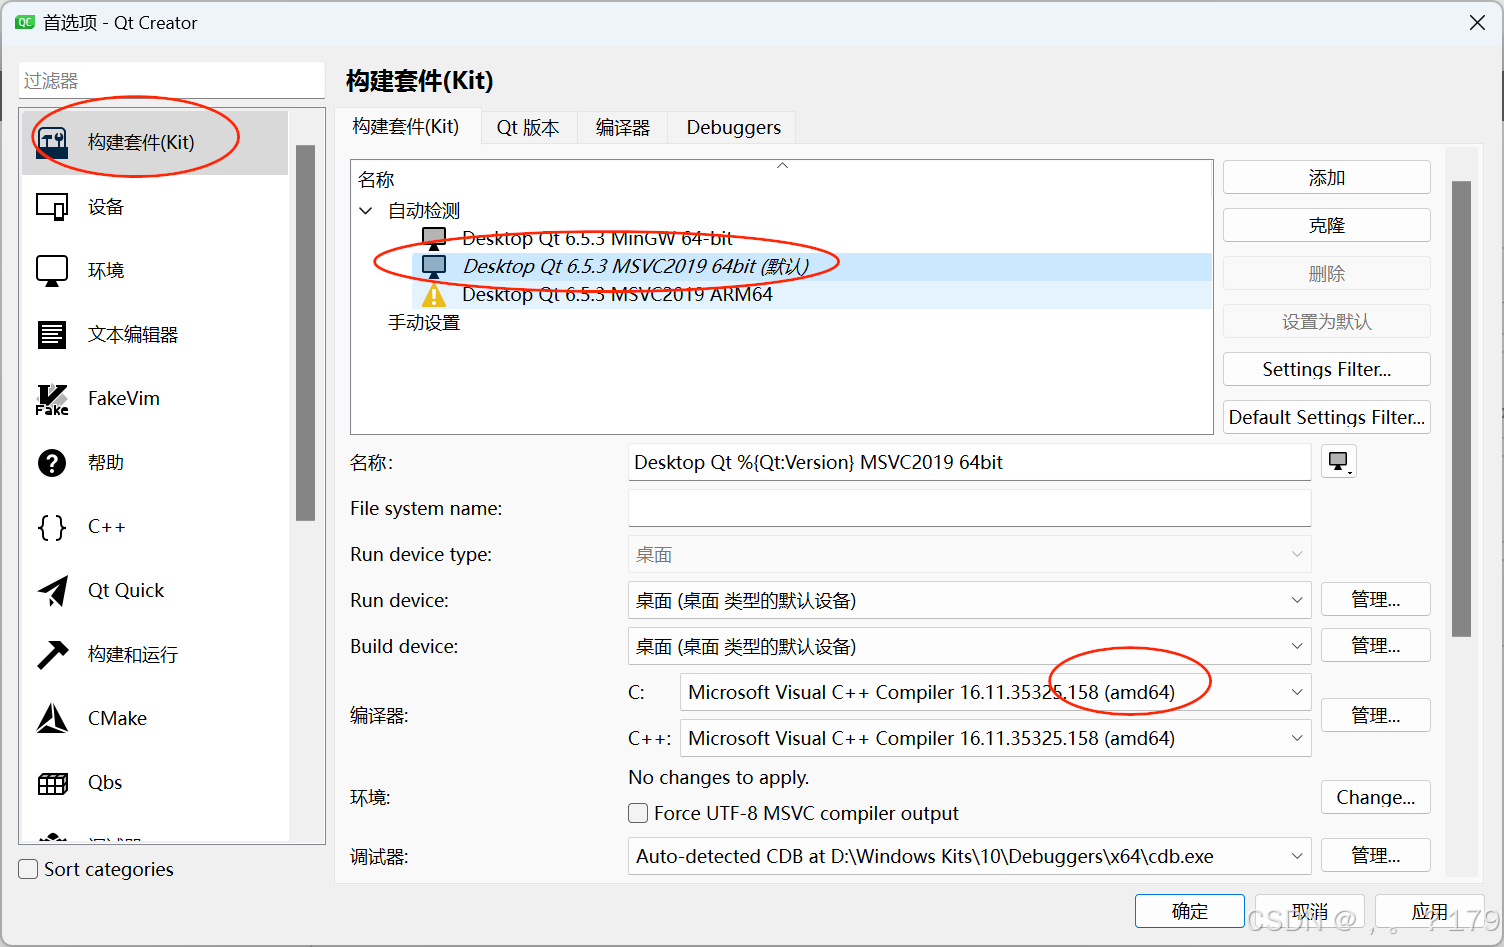Screen dimensions: 1504x947
Task: Click the 设置为默认 button
Action: [1326, 321]
